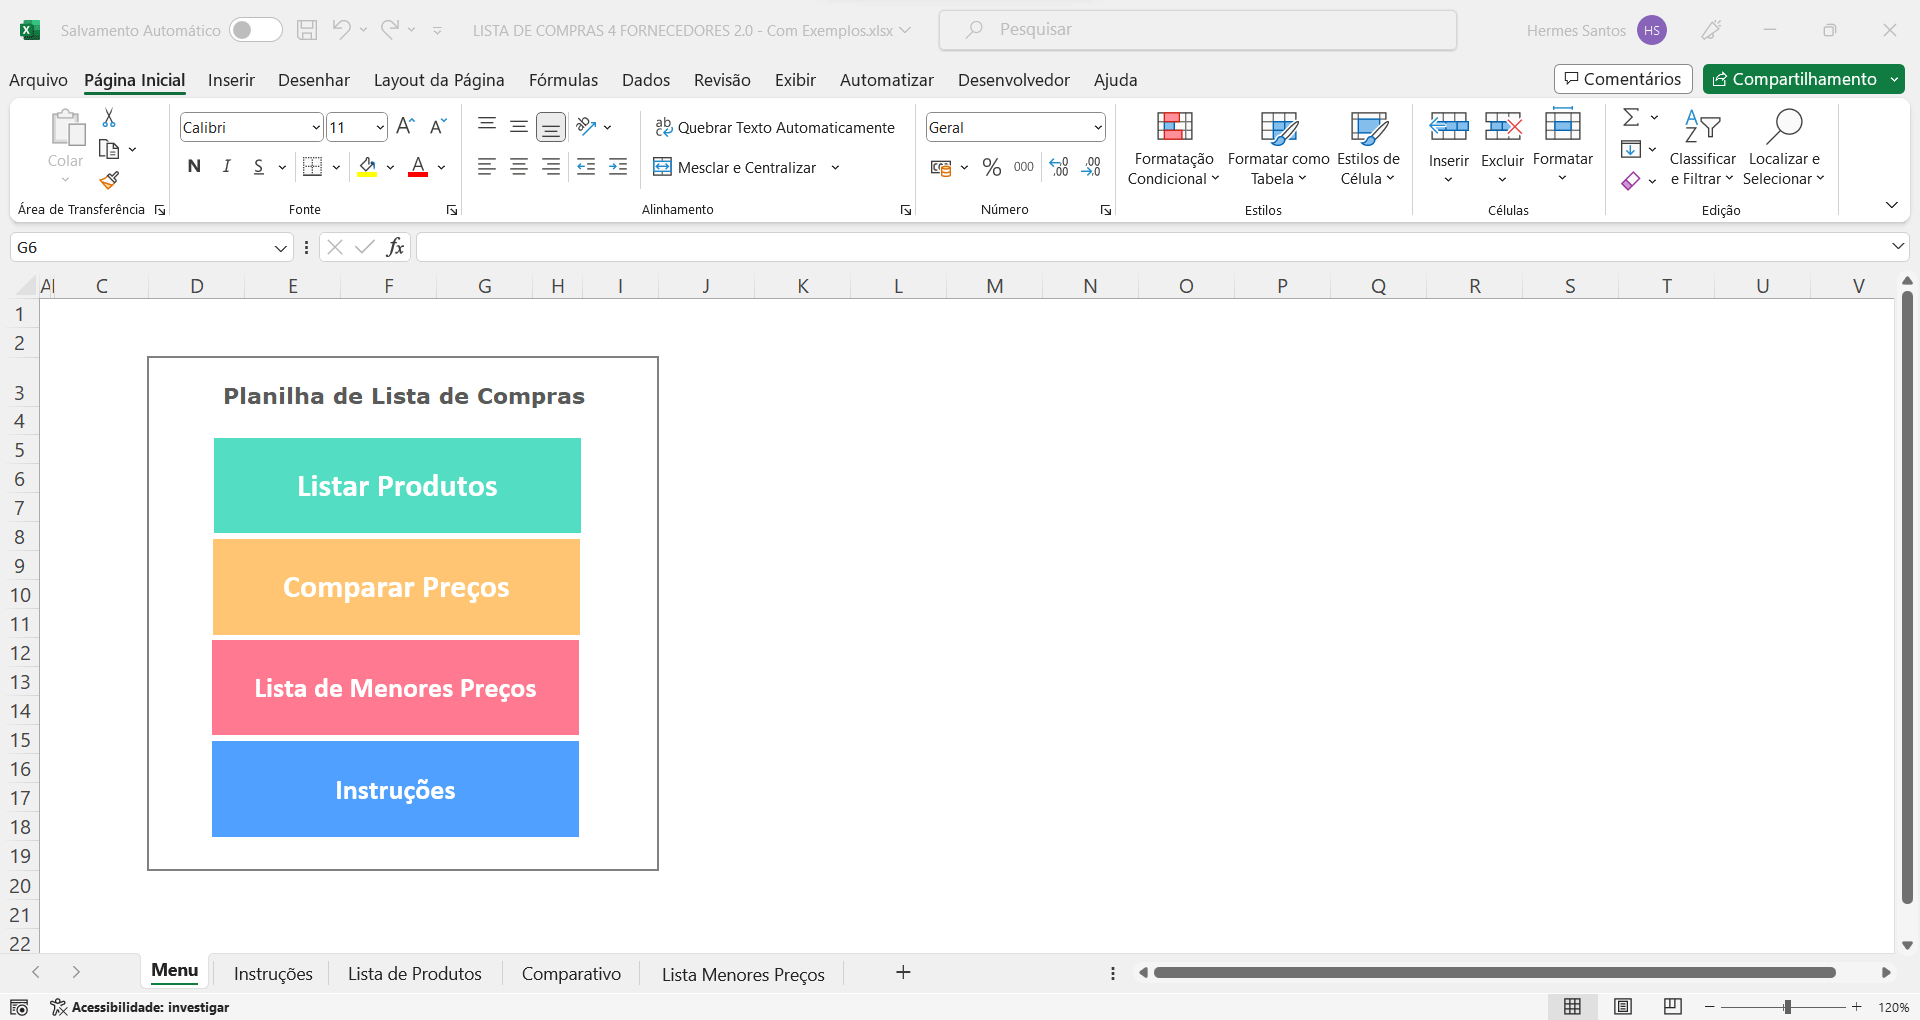The width and height of the screenshot is (1920, 1020).
Task: Toggle middle vertical alignment
Action: coord(519,126)
